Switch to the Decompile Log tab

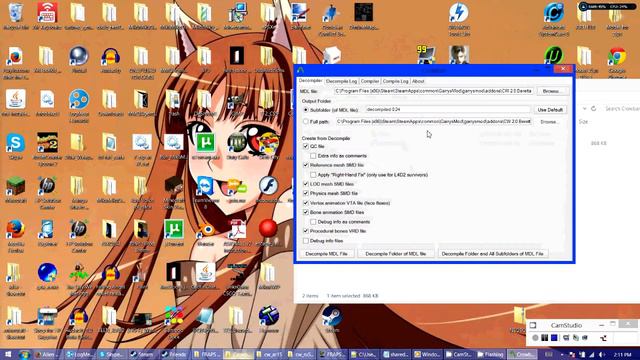[341, 81]
